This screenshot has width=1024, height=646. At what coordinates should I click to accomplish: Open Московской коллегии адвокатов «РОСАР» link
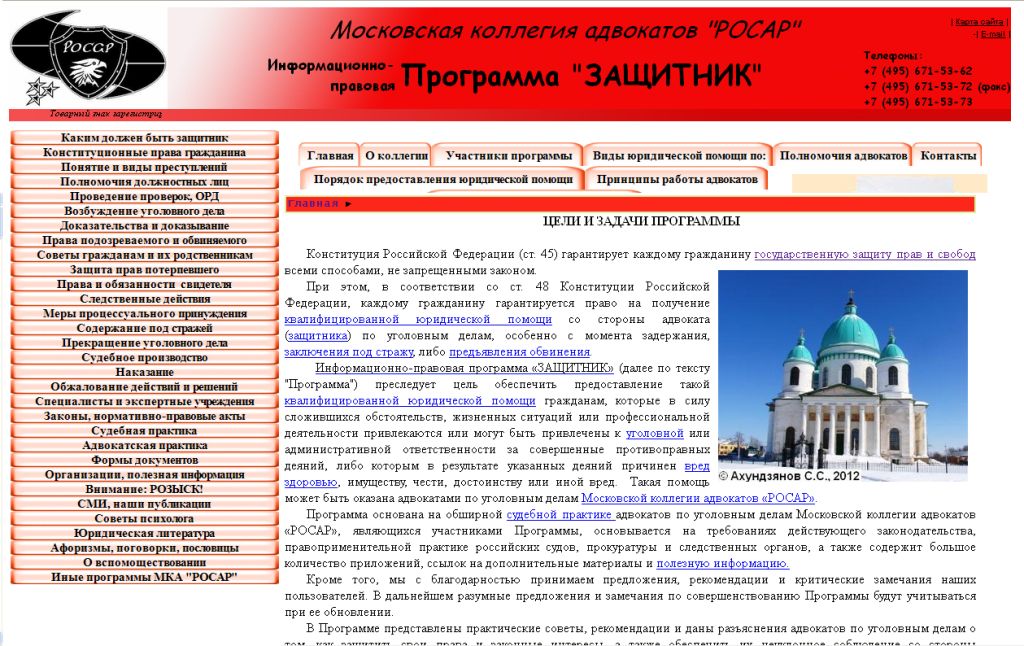point(697,498)
